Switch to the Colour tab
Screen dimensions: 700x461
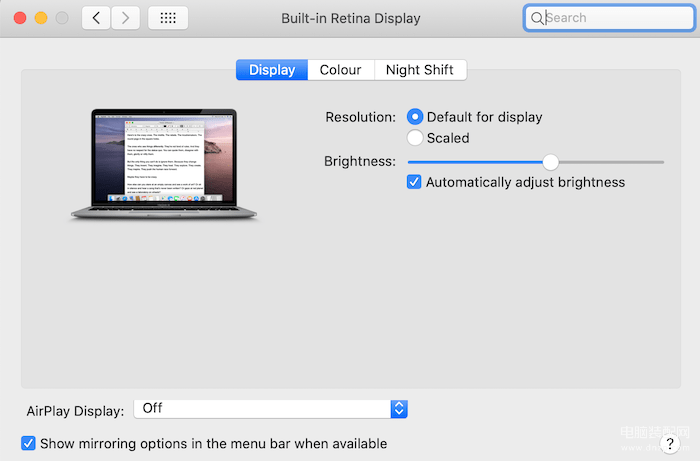(340, 70)
